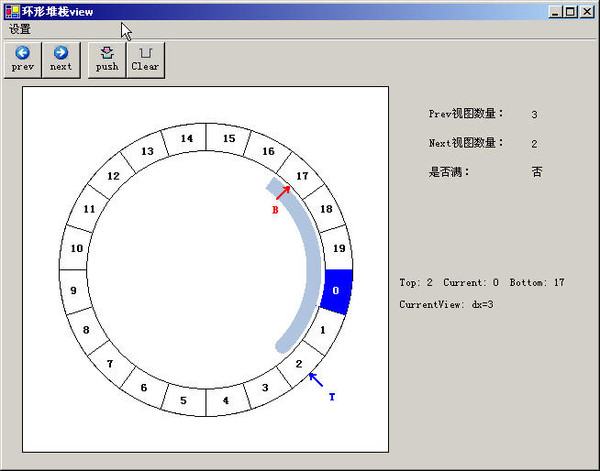Click ring segment 17

click(304, 177)
